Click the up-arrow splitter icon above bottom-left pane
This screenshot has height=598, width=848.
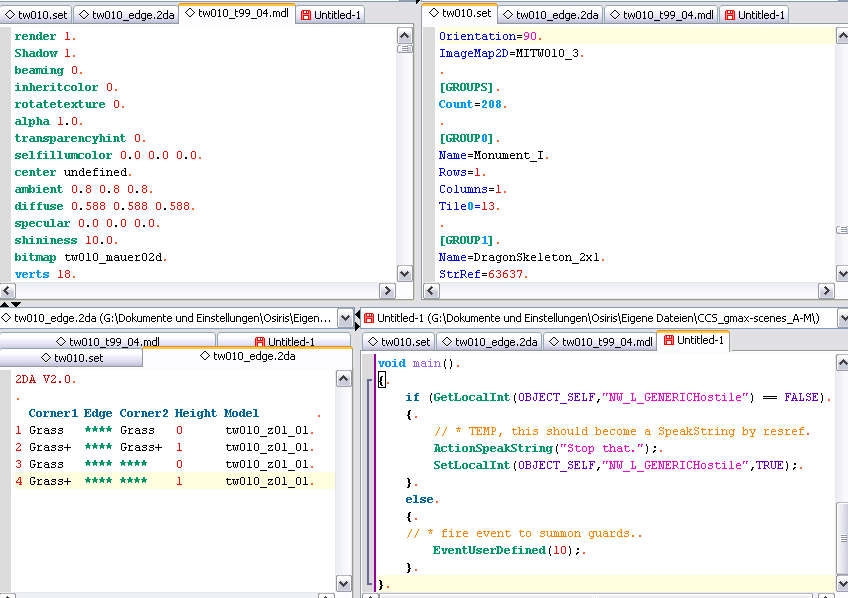[5, 303]
